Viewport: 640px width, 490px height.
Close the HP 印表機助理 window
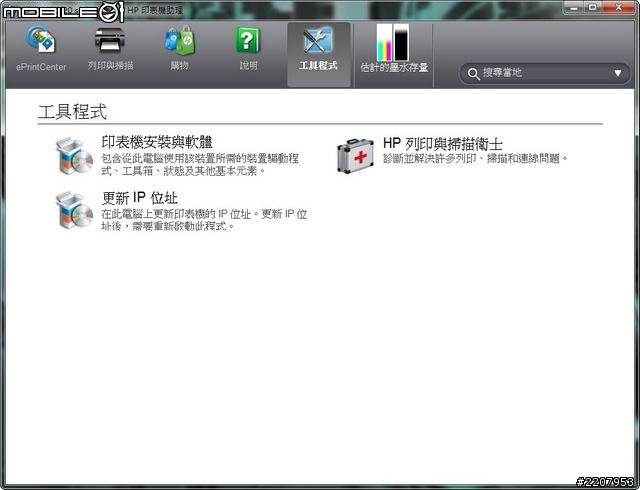coord(619,7)
